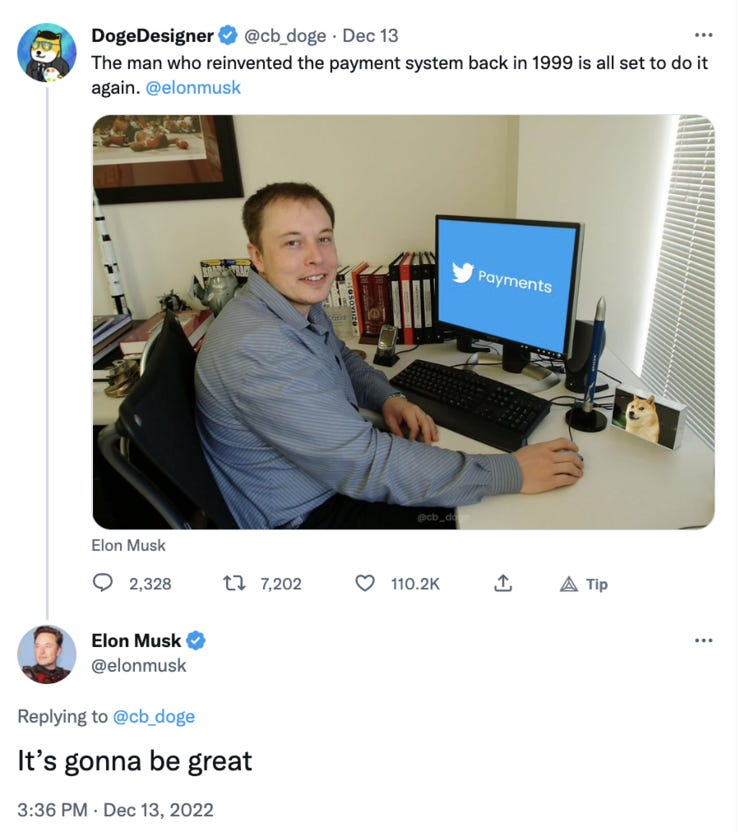Open the @elonmusk mention link
The image size is (740, 832).
point(193,88)
